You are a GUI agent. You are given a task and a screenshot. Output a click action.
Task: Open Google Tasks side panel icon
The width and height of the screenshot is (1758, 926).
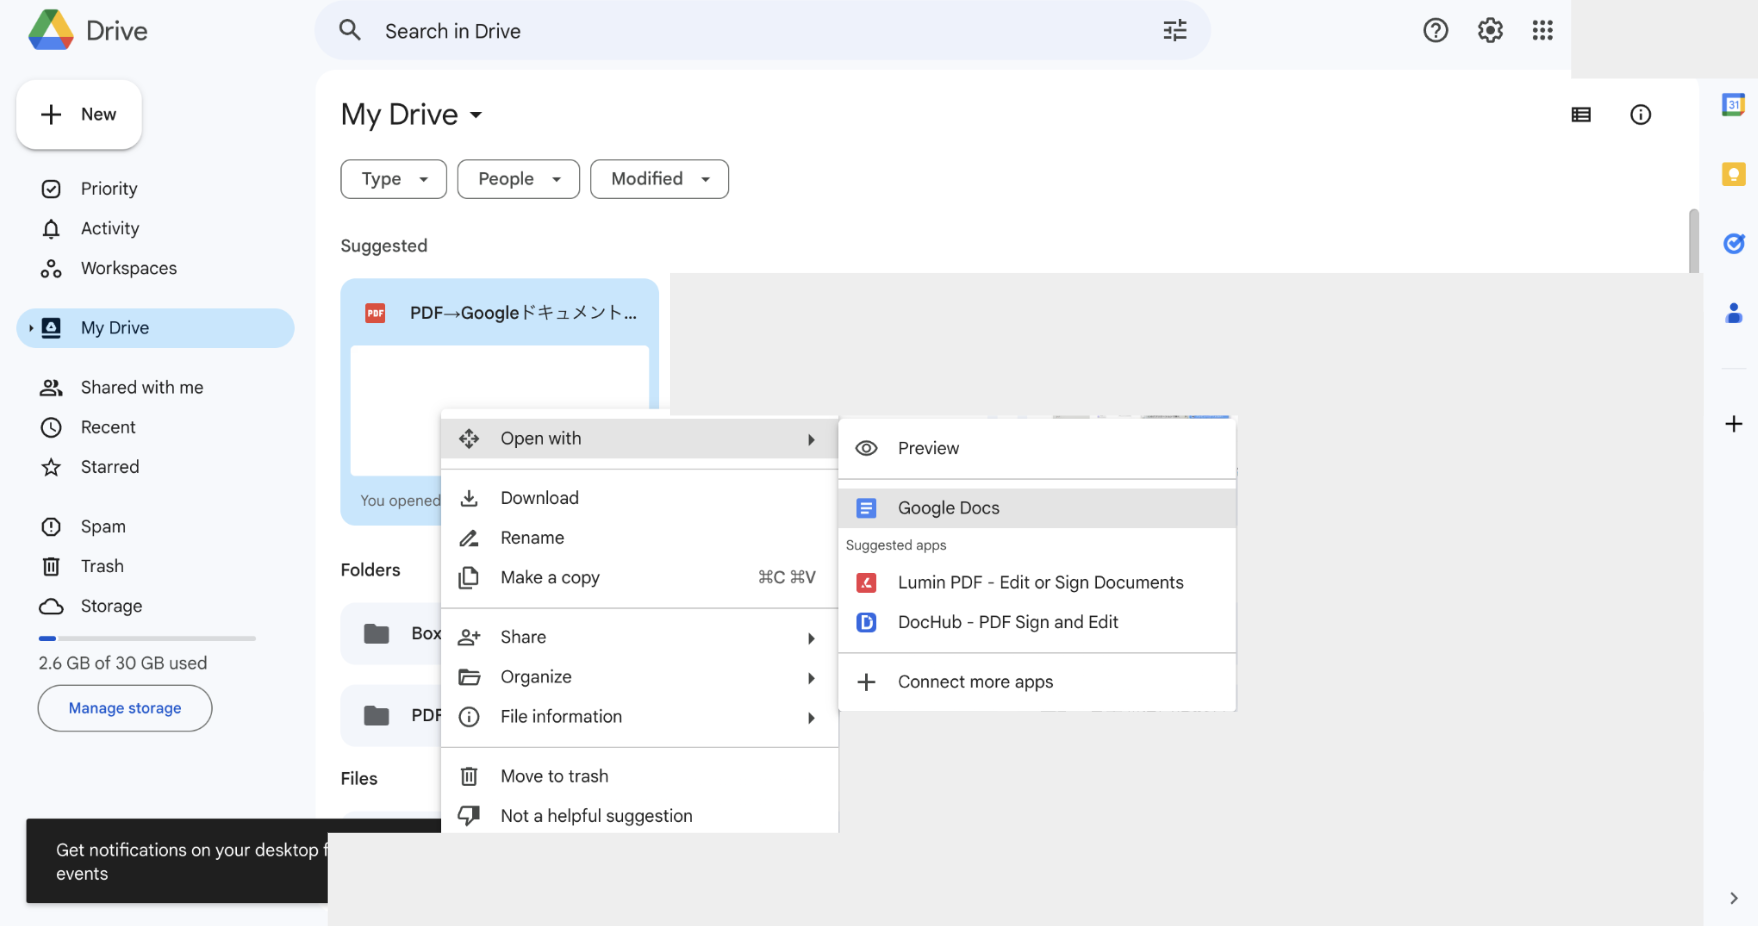(x=1733, y=244)
